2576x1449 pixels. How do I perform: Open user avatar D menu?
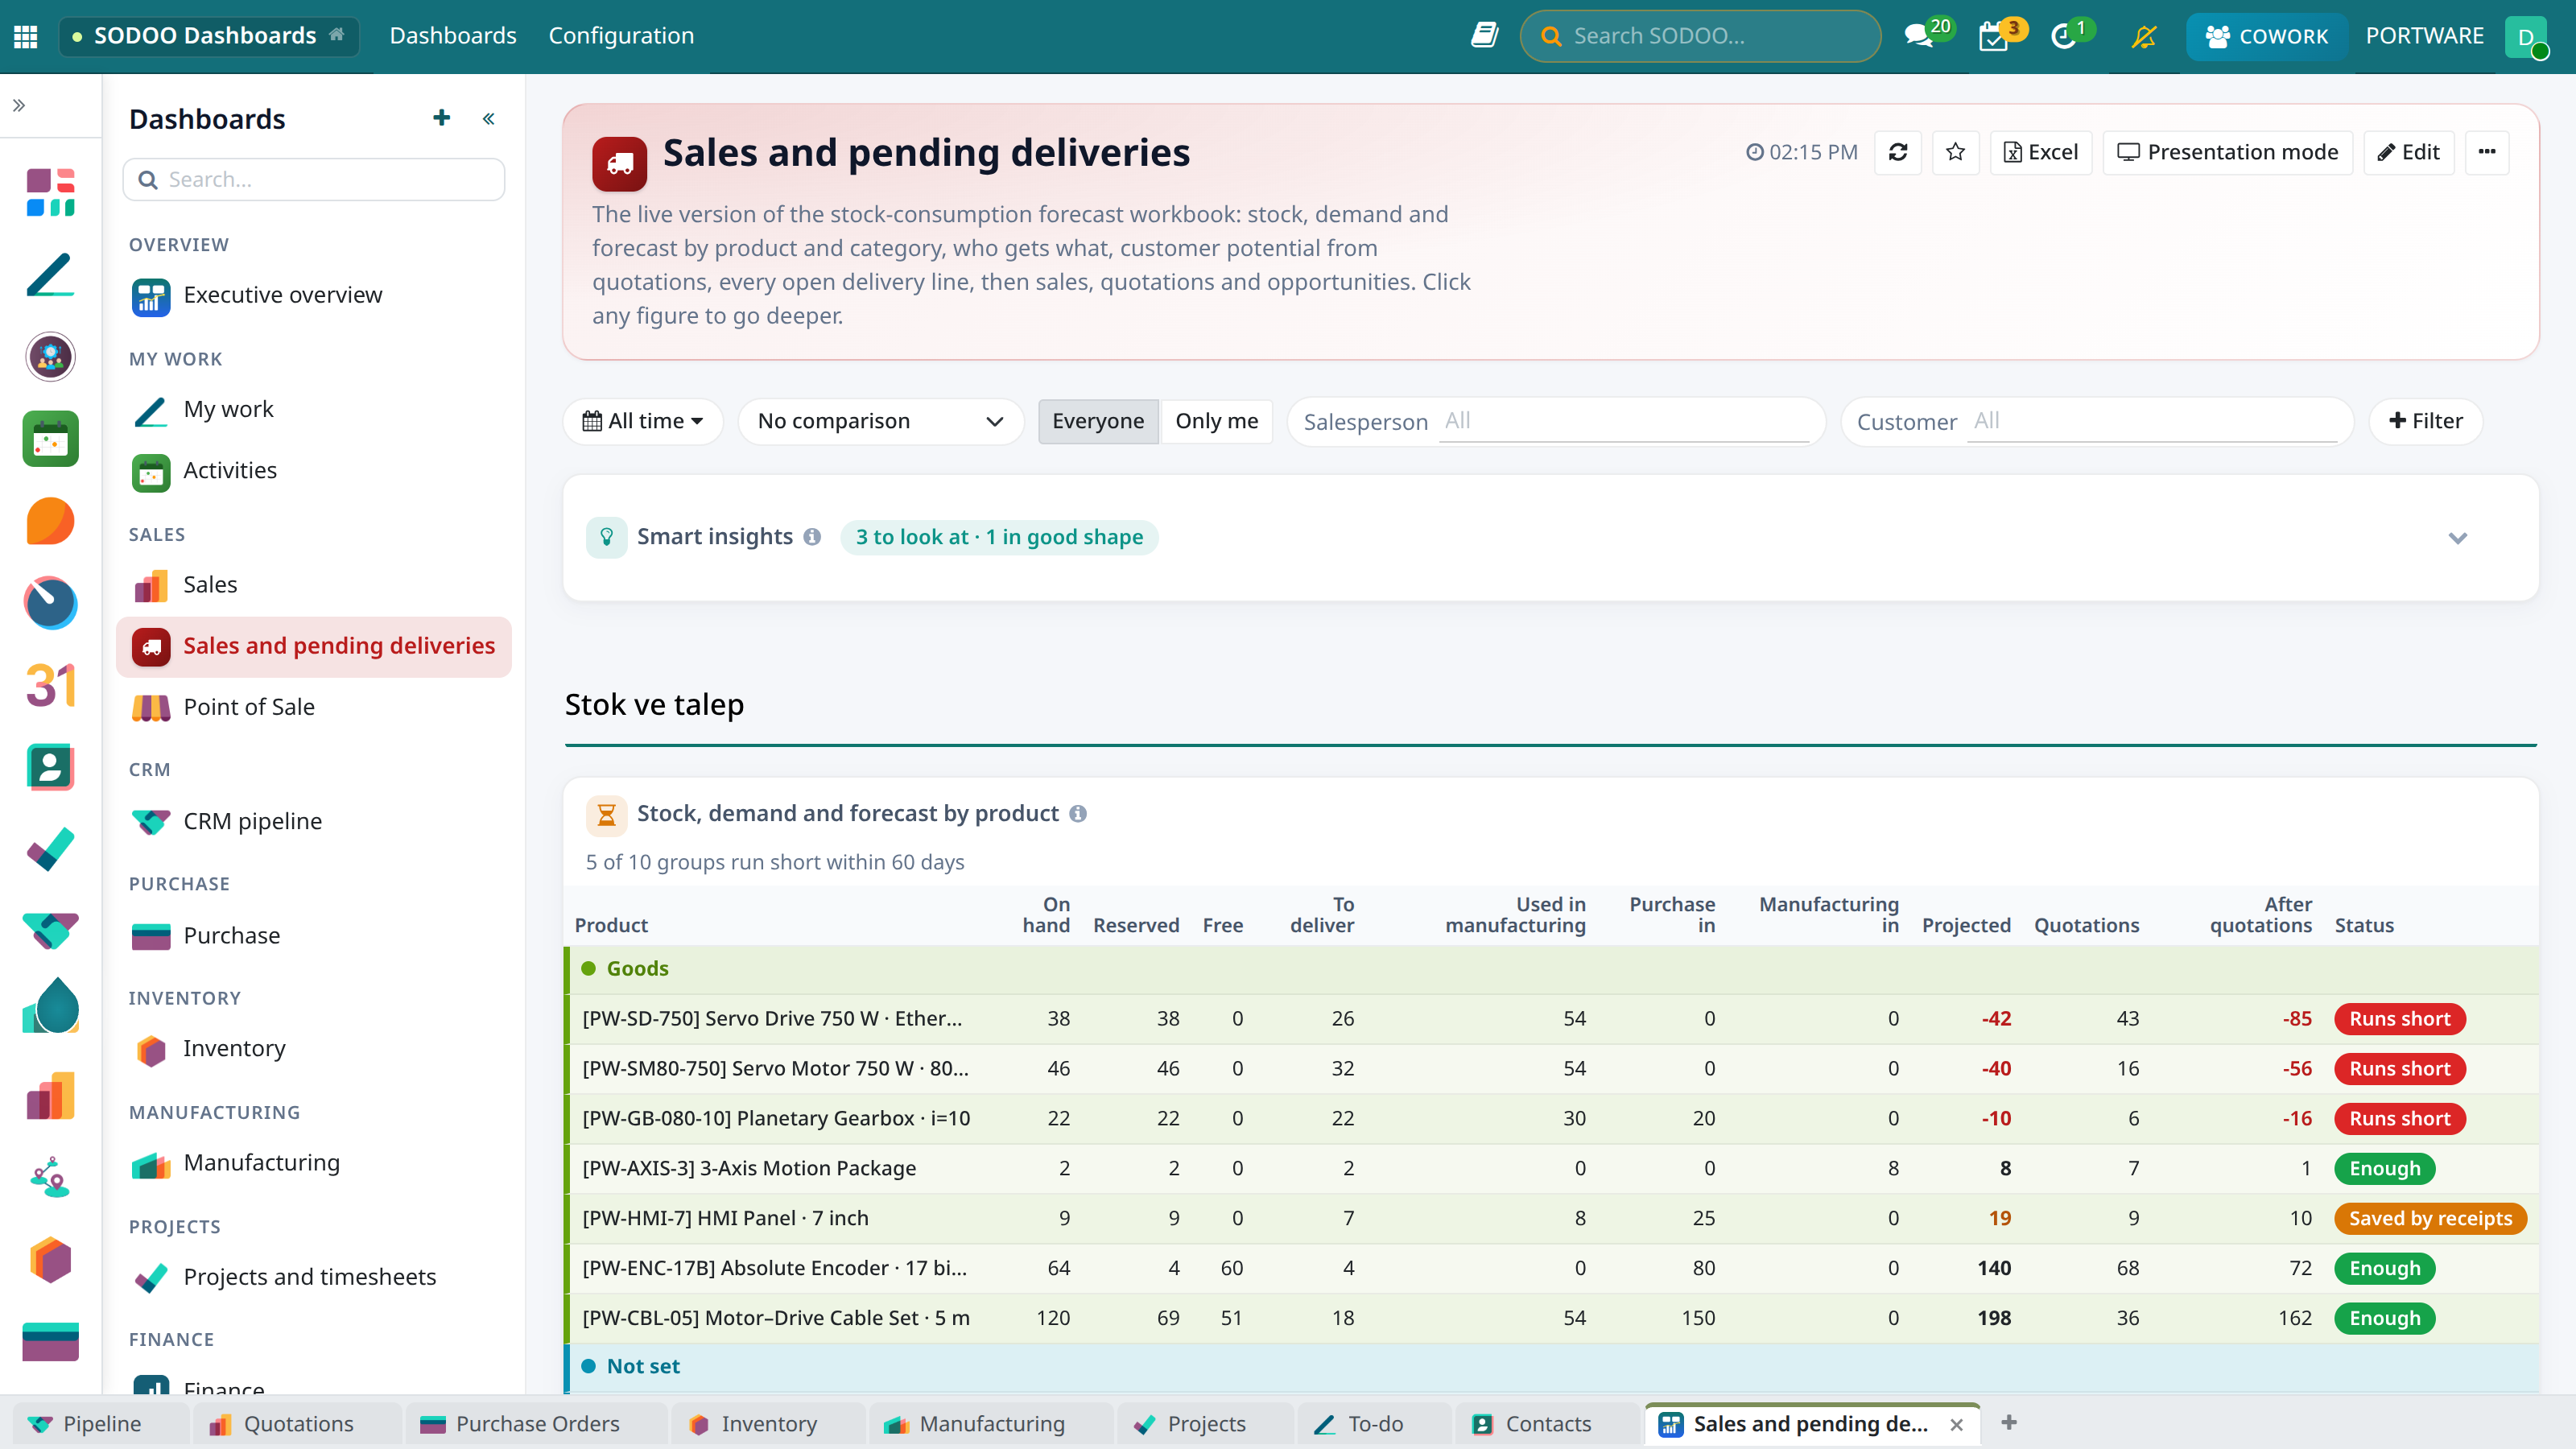click(x=2526, y=36)
